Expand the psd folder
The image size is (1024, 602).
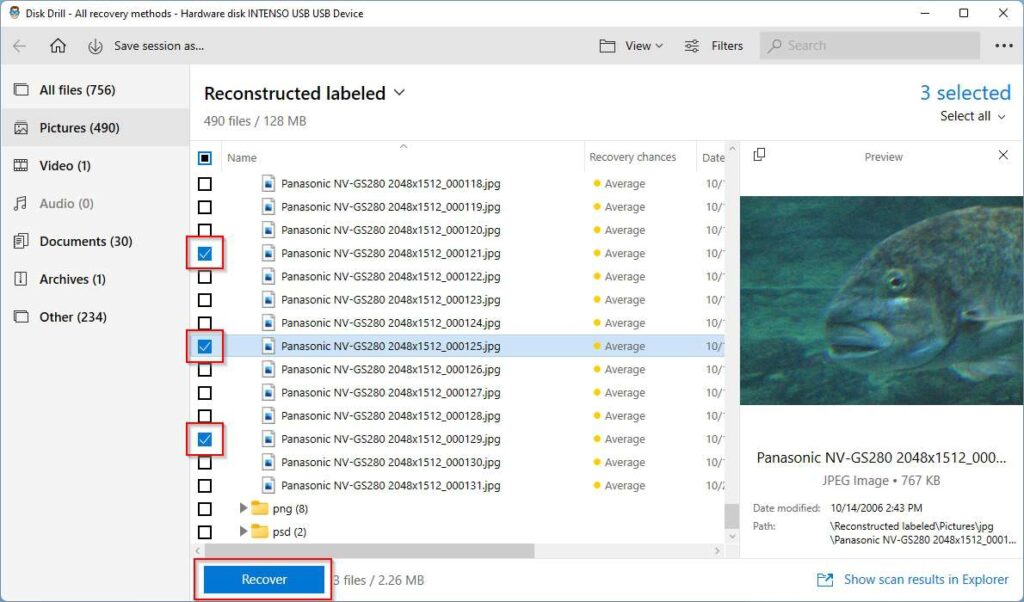click(x=243, y=531)
